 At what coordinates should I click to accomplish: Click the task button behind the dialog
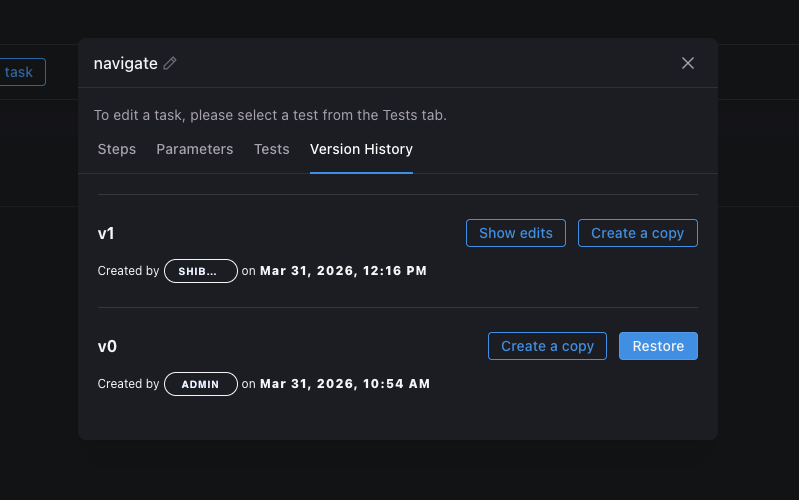(x=20, y=72)
